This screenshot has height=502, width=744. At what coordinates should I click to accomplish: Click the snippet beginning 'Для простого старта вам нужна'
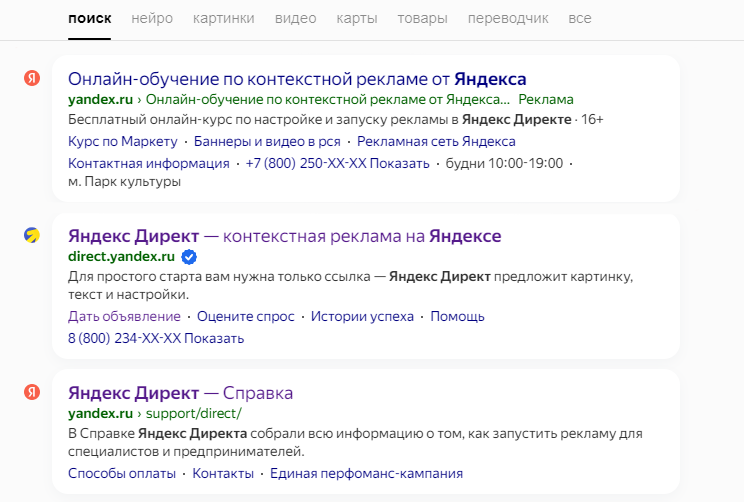point(350,285)
